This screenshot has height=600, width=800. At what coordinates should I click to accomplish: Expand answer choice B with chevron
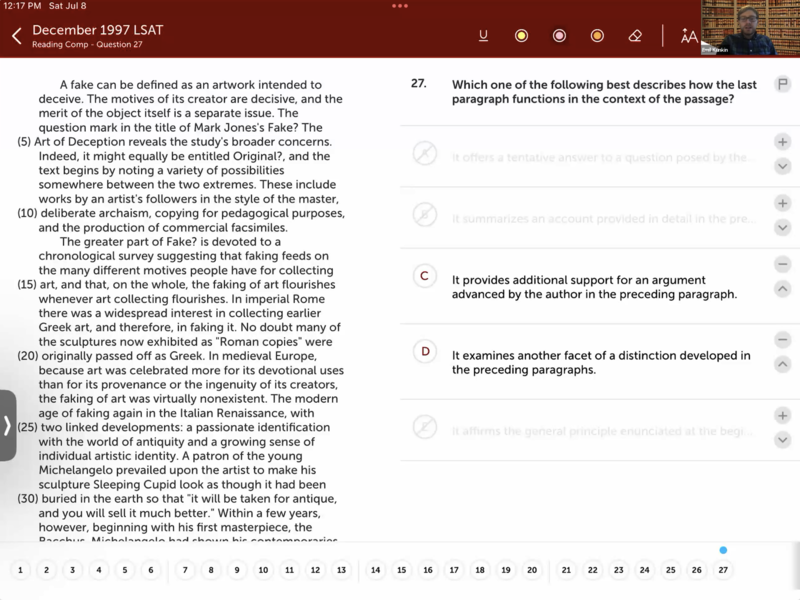[x=783, y=228]
